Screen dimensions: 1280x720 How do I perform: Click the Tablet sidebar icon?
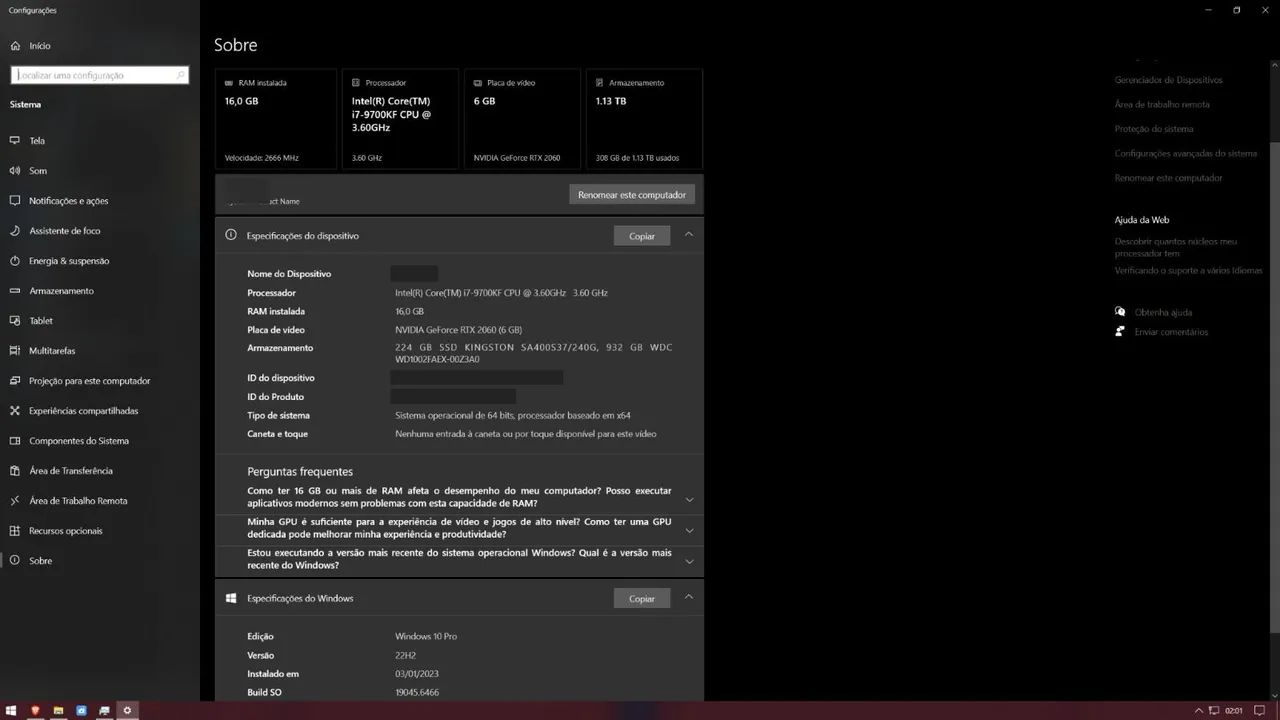(x=15, y=321)
